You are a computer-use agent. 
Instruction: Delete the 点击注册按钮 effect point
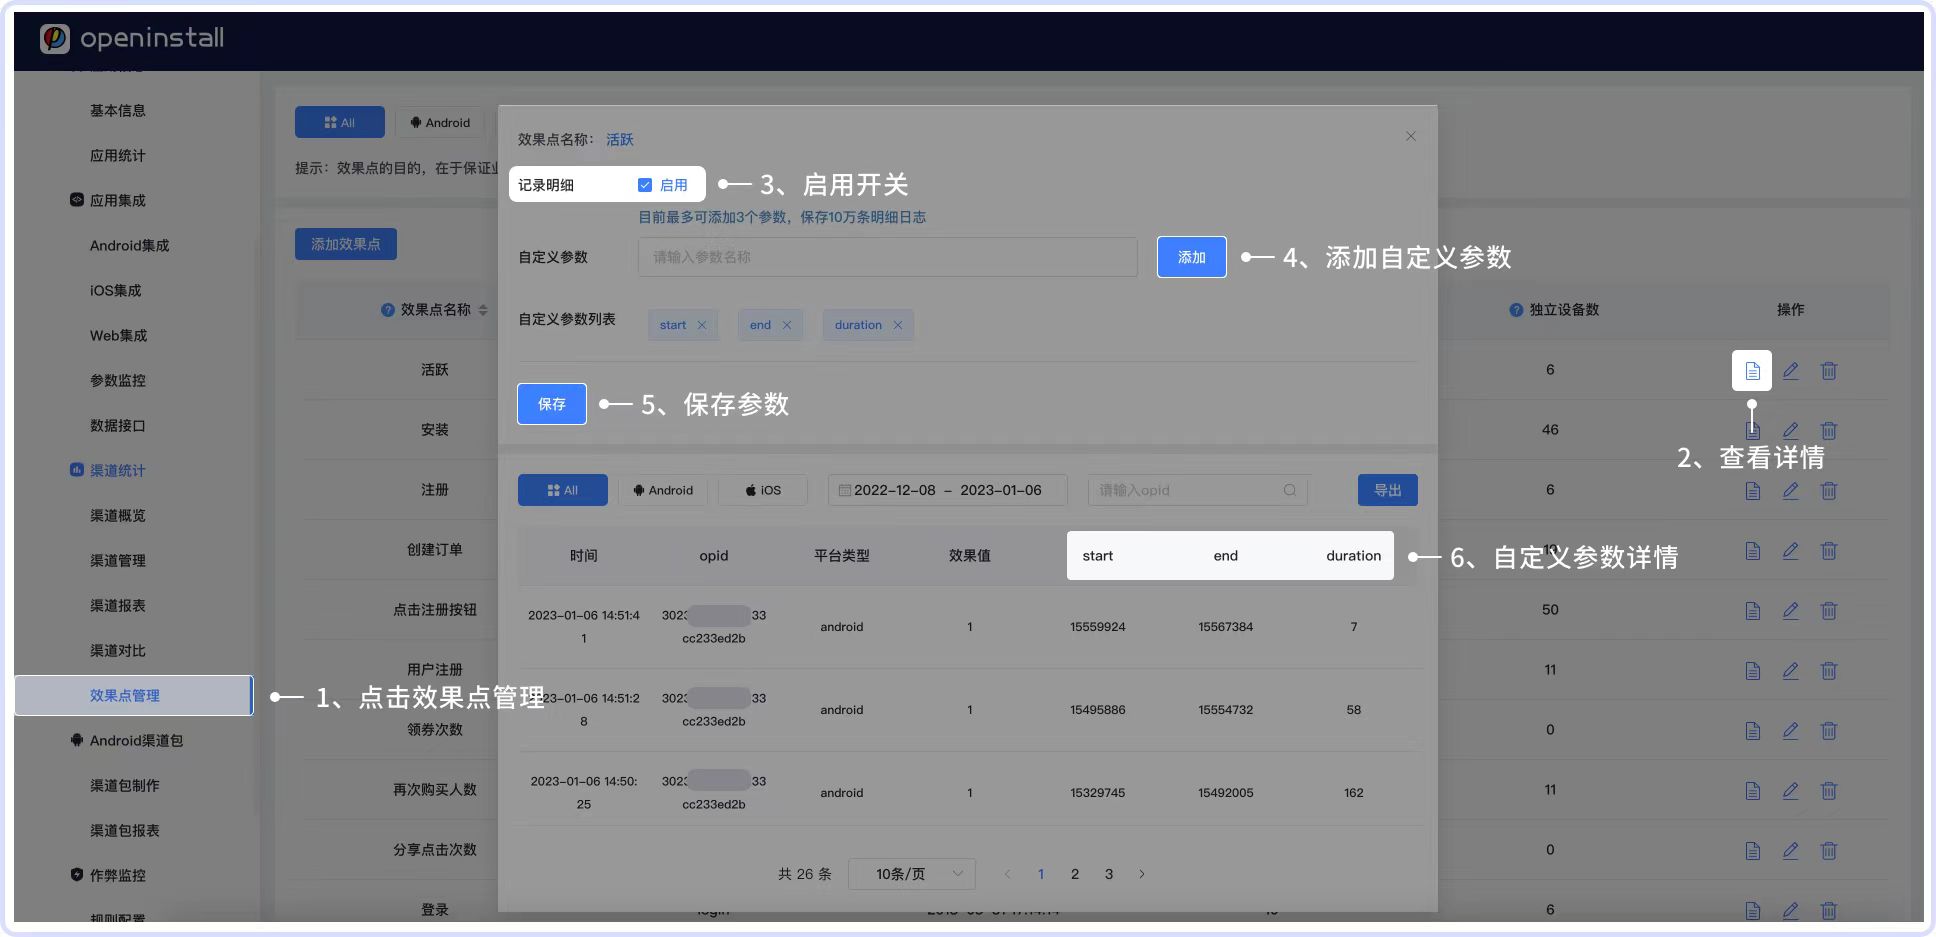1828,611
